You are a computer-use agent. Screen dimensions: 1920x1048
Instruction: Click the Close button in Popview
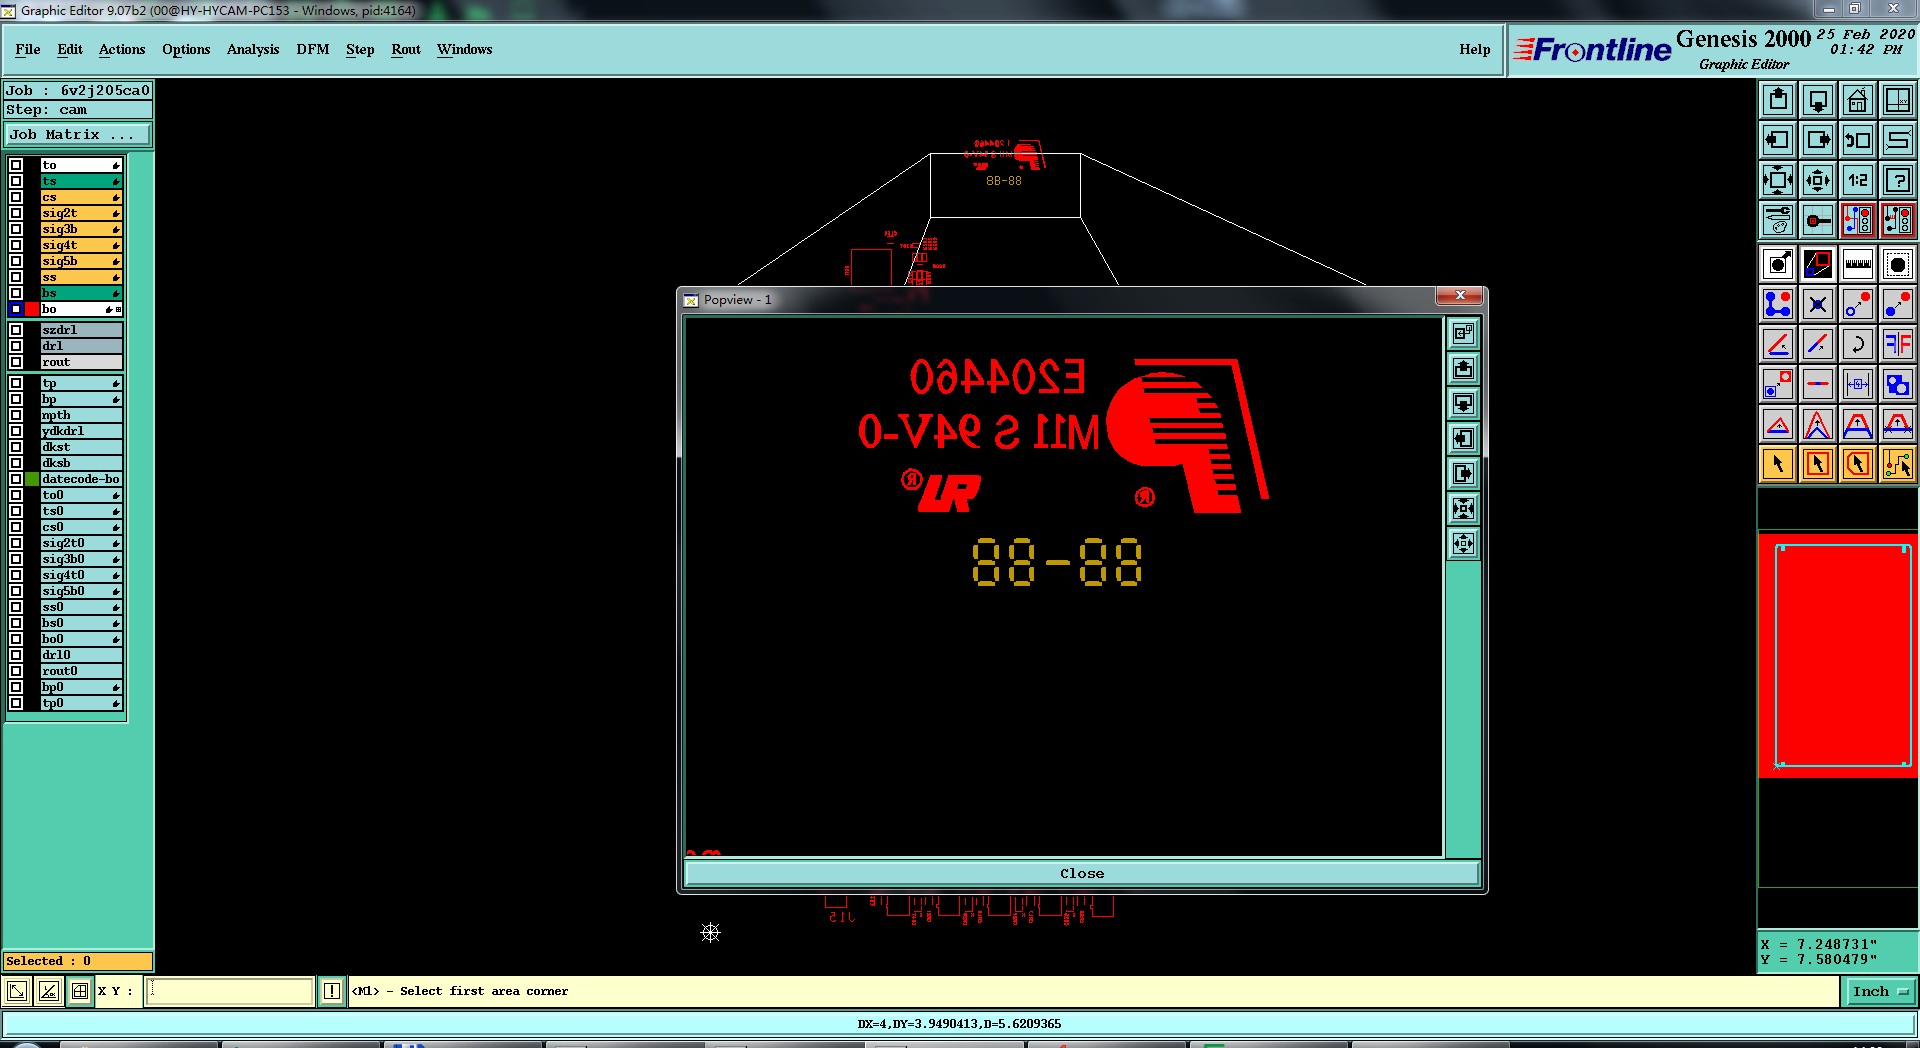pos(1082,873)
